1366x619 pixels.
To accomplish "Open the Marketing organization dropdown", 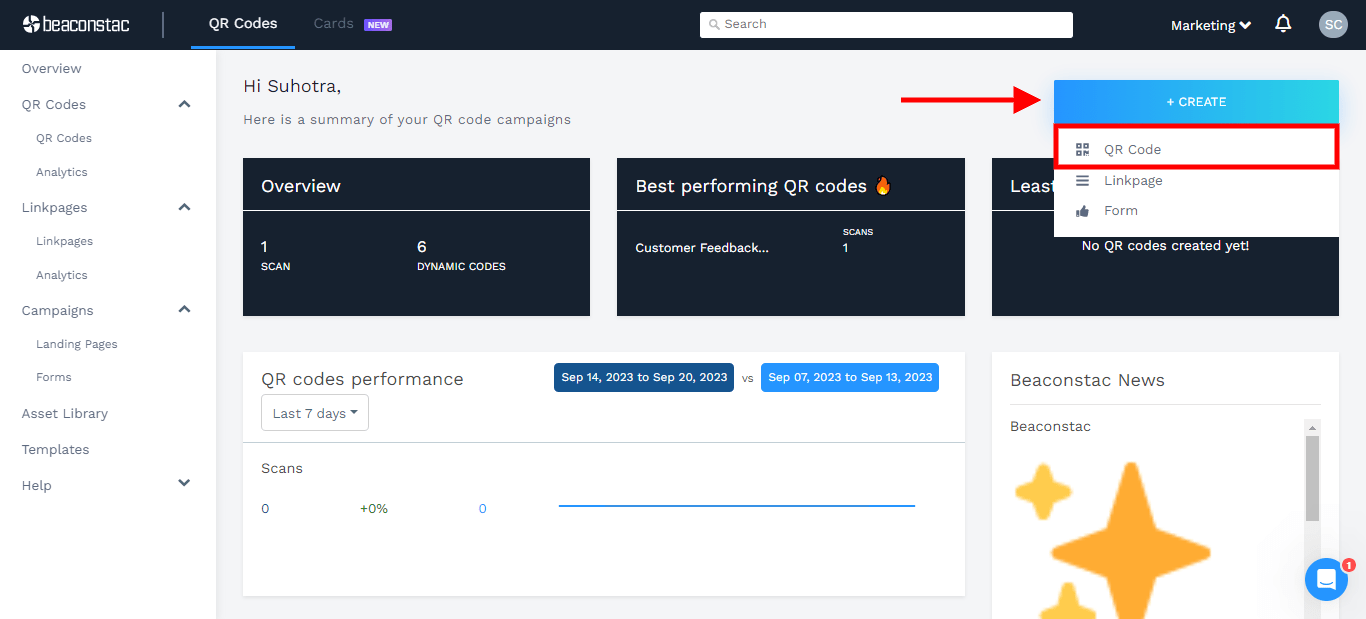I will [1211, 25].
